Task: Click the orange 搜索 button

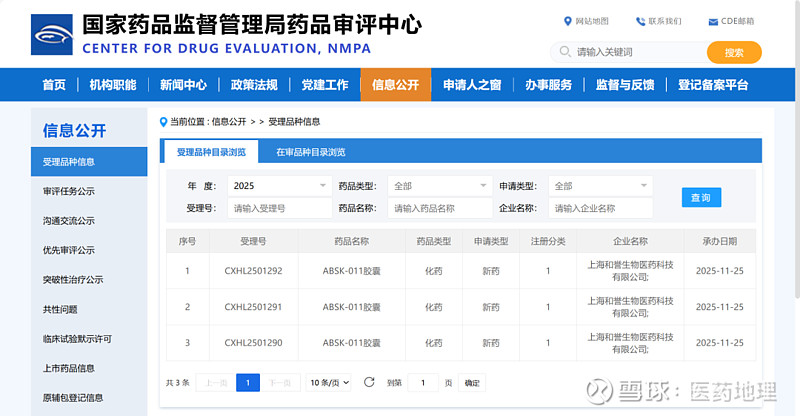Action: (x=734, y=52)
